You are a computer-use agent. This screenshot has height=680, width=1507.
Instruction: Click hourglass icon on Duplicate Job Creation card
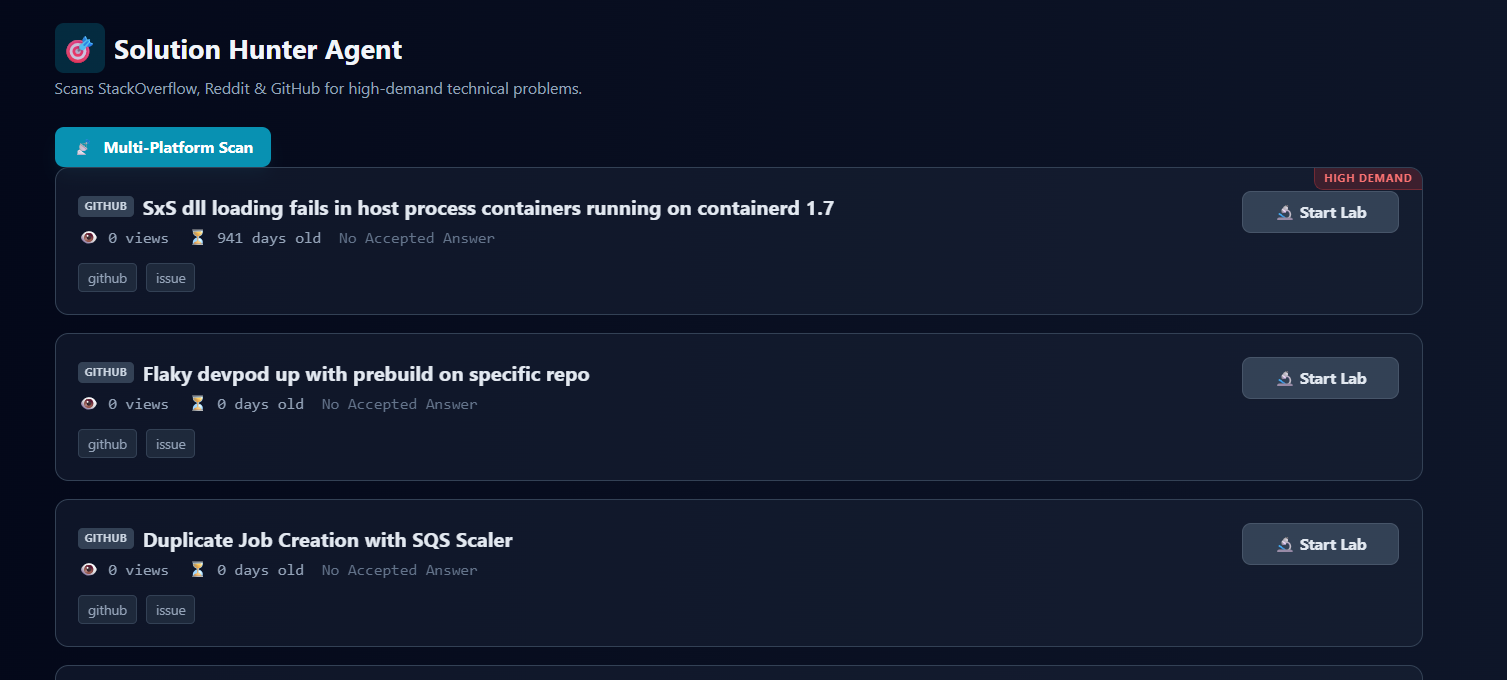pyautogui.click(x=197, y=570)
